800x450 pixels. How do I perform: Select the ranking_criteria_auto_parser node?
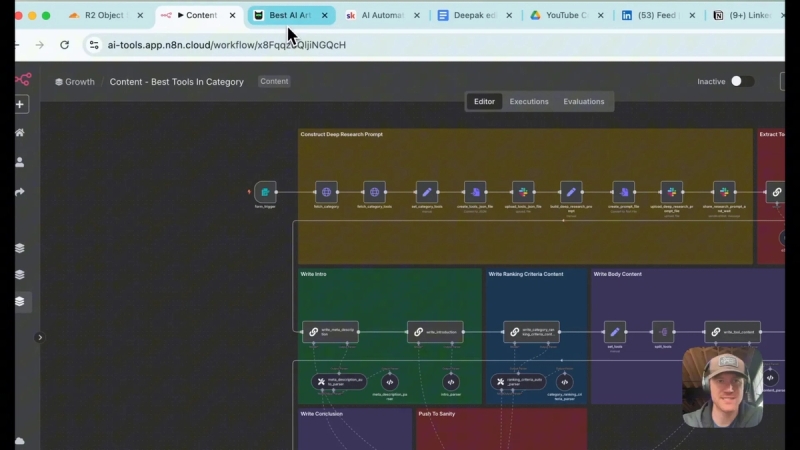point(518,382)
